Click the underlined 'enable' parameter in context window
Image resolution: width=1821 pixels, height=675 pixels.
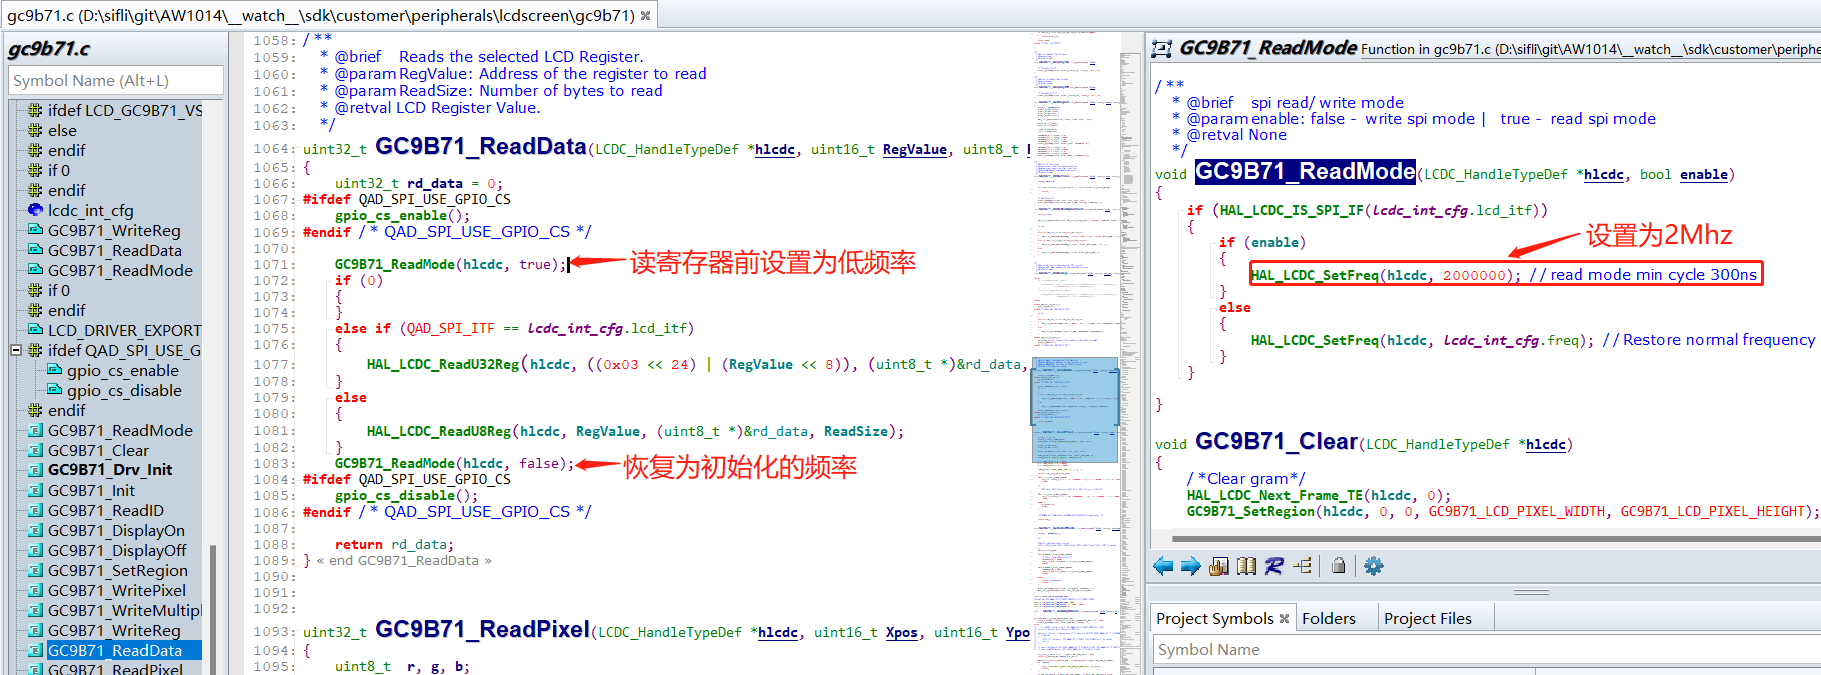[1704, 175]
